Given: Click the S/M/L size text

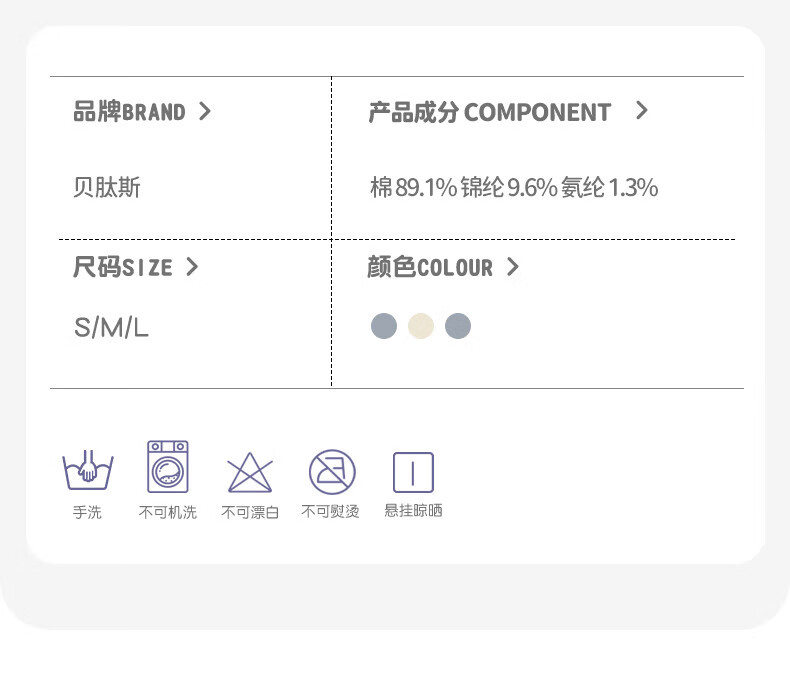Looking at the screenshot, I should click(111, 328).
